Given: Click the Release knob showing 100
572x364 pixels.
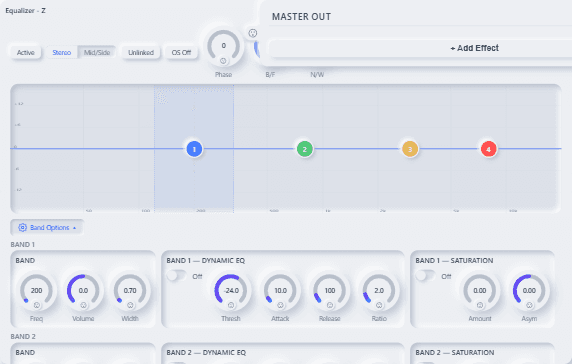Looking at the screenshot, I should [x=330, y=290].
